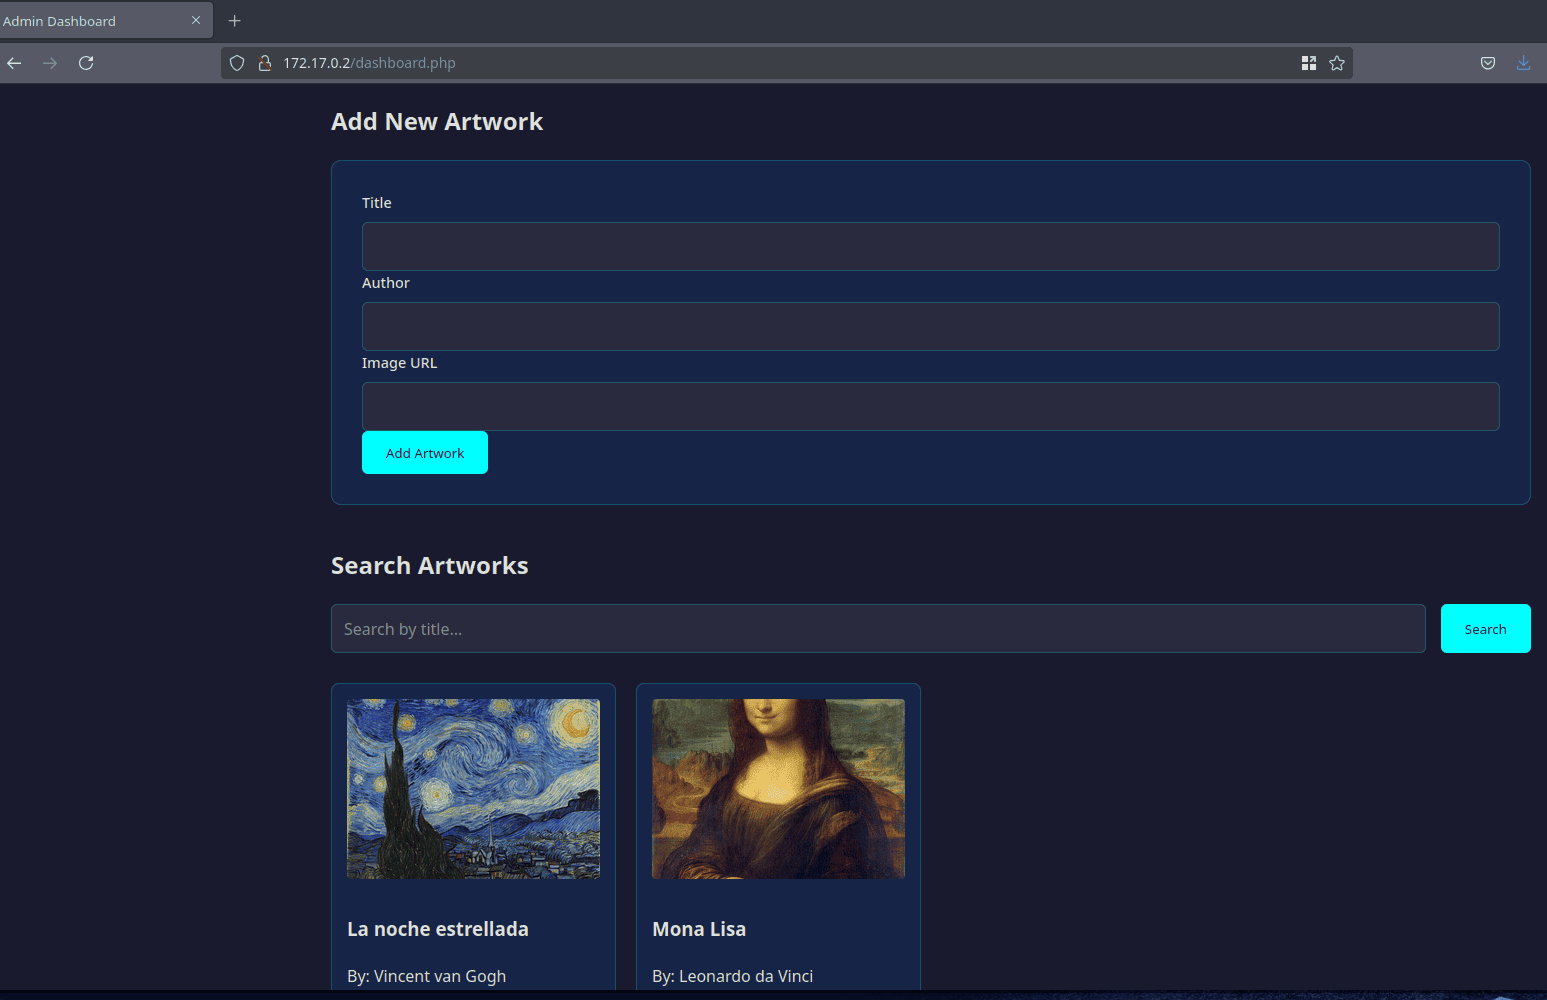Open the tracking protection shield icon
The height and width of the screenshot is (1000, 1547).
coord(237,63)
